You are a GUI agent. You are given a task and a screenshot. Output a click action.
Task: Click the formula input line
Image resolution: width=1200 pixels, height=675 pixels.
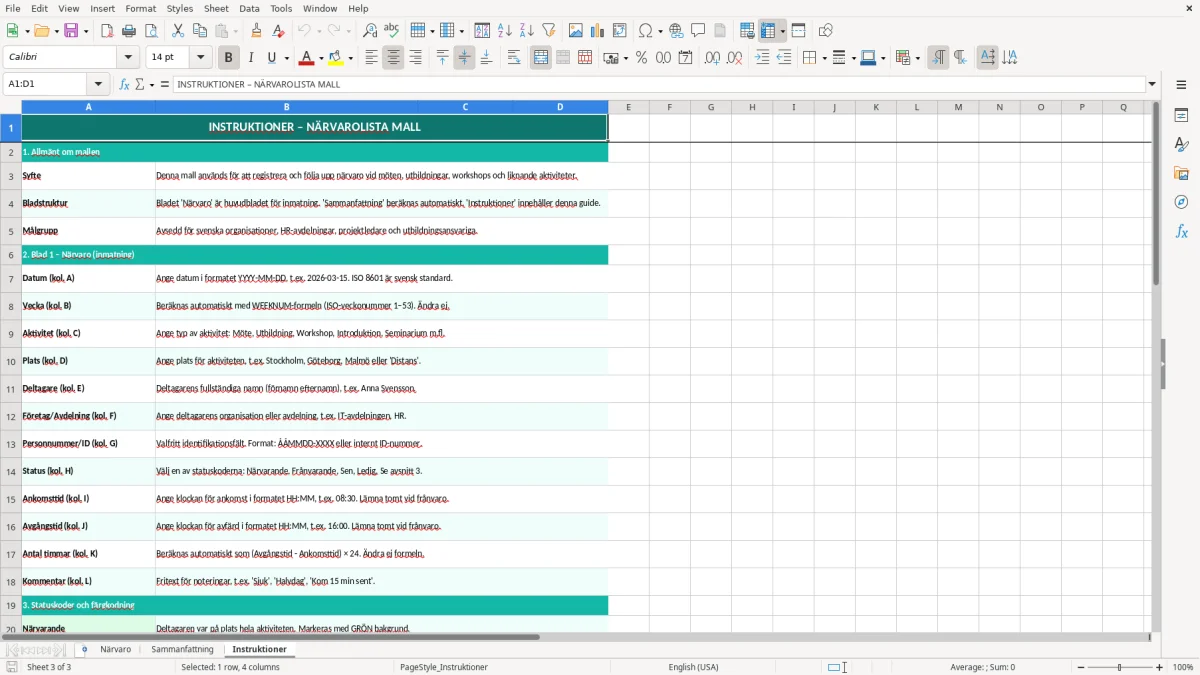pos(659,84)
